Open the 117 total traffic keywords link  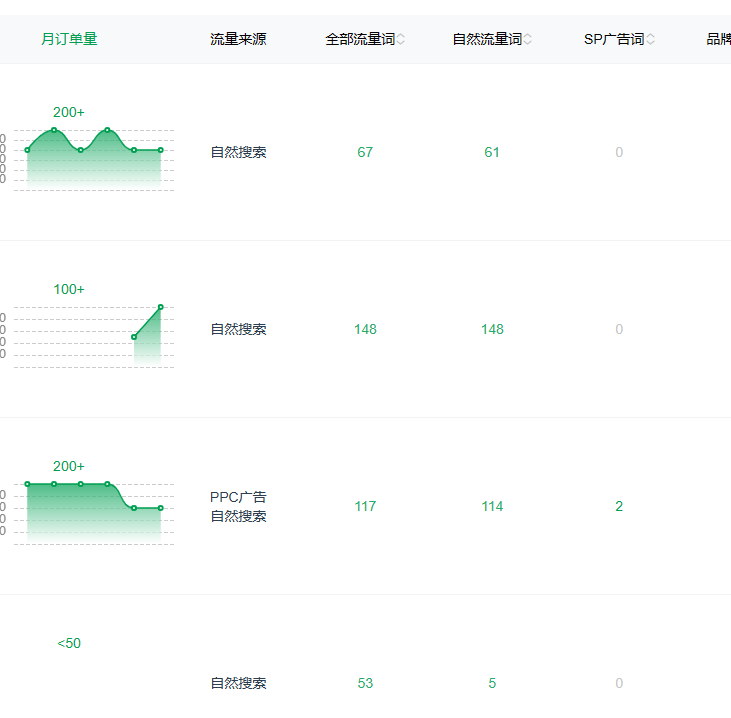(x=365, y=506)
